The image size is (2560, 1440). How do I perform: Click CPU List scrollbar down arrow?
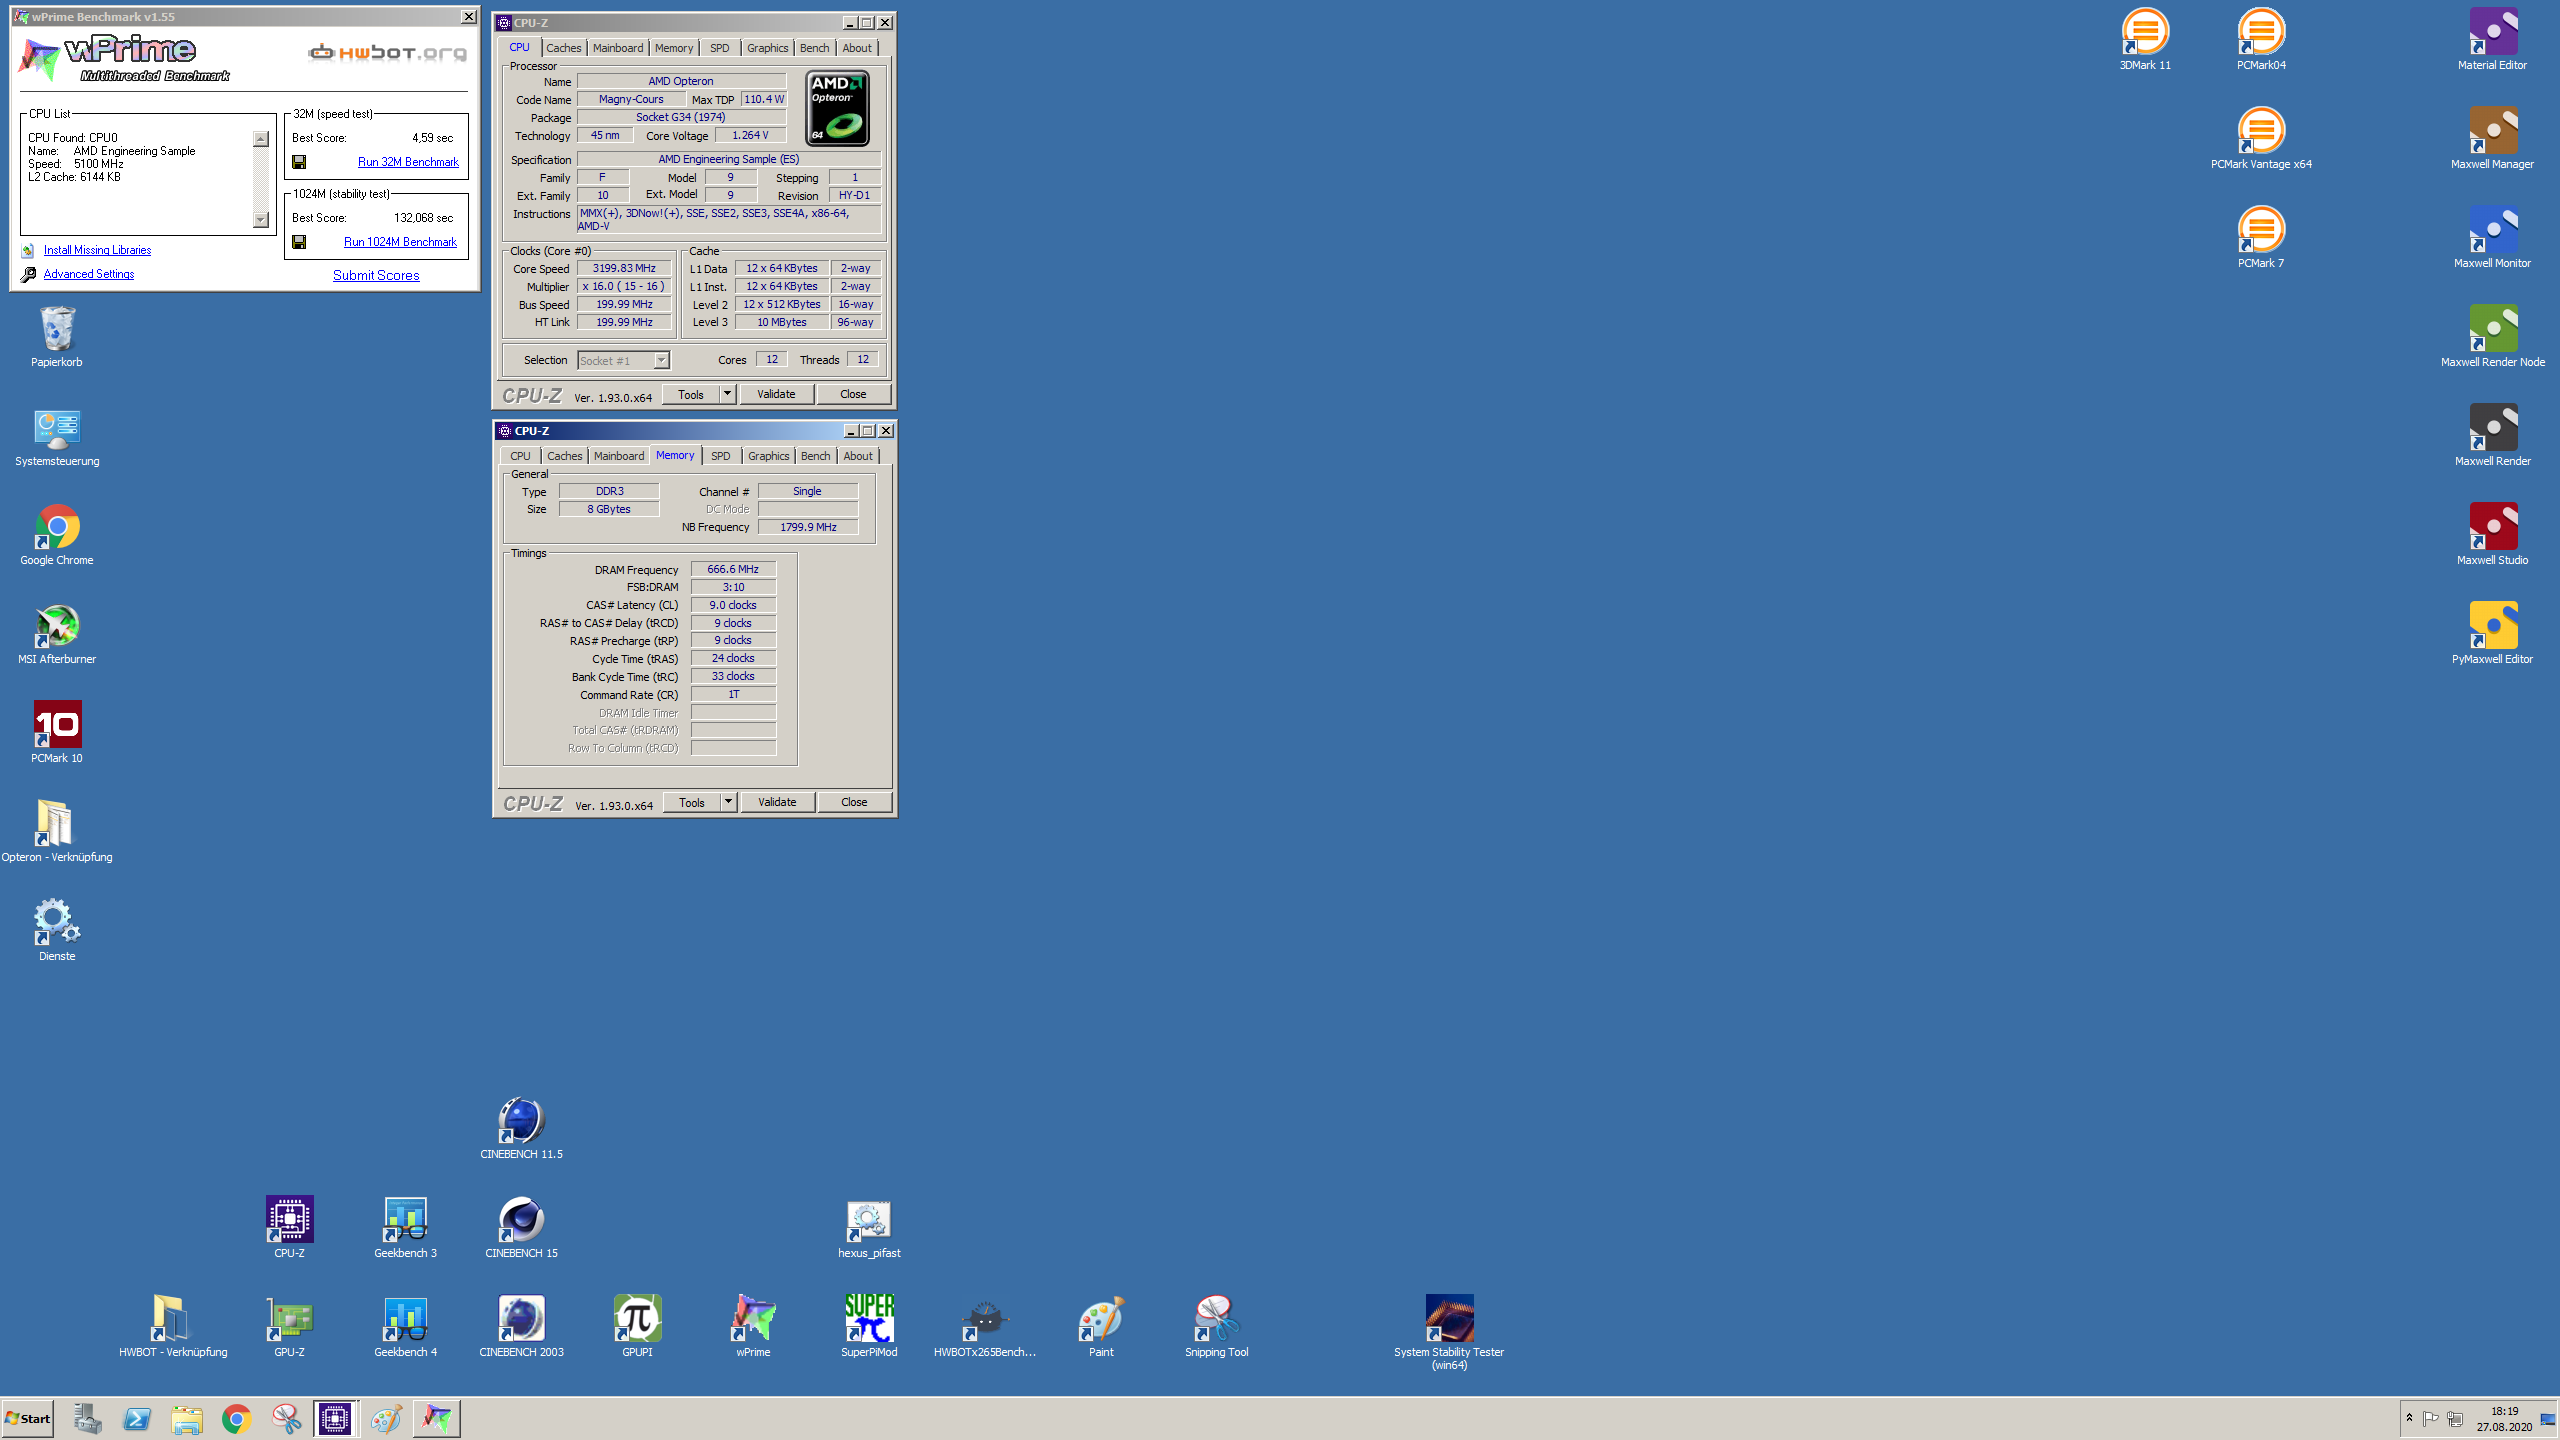pos(261,220)
